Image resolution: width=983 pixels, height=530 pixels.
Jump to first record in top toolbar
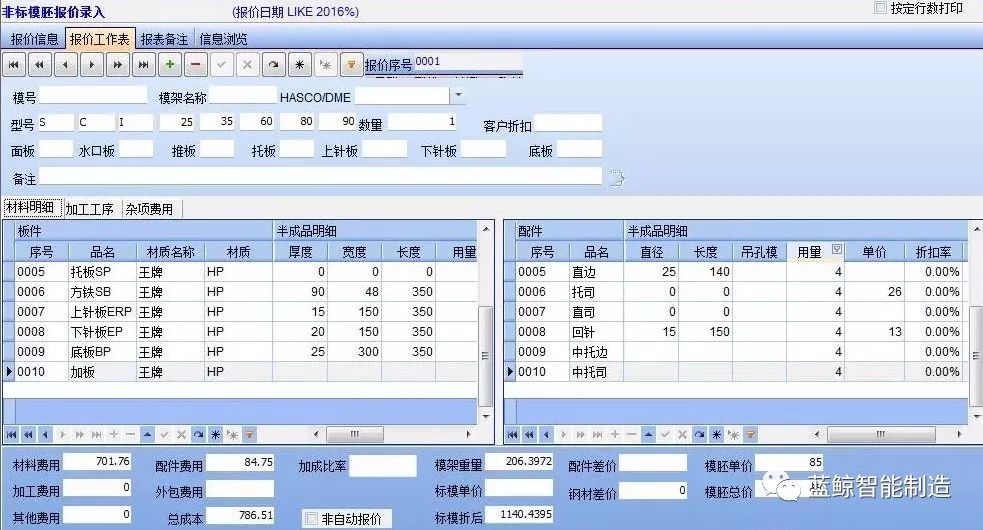coord(14,65)
